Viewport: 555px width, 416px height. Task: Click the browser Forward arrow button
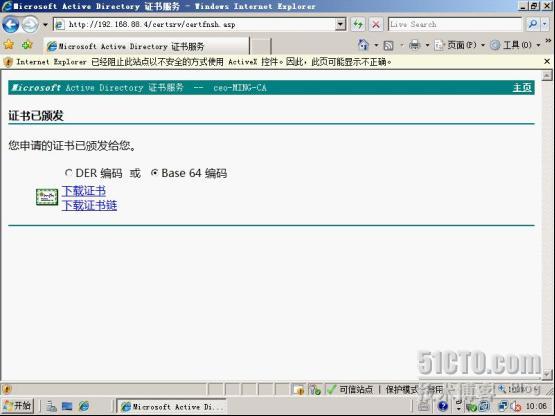click(30, 24)
